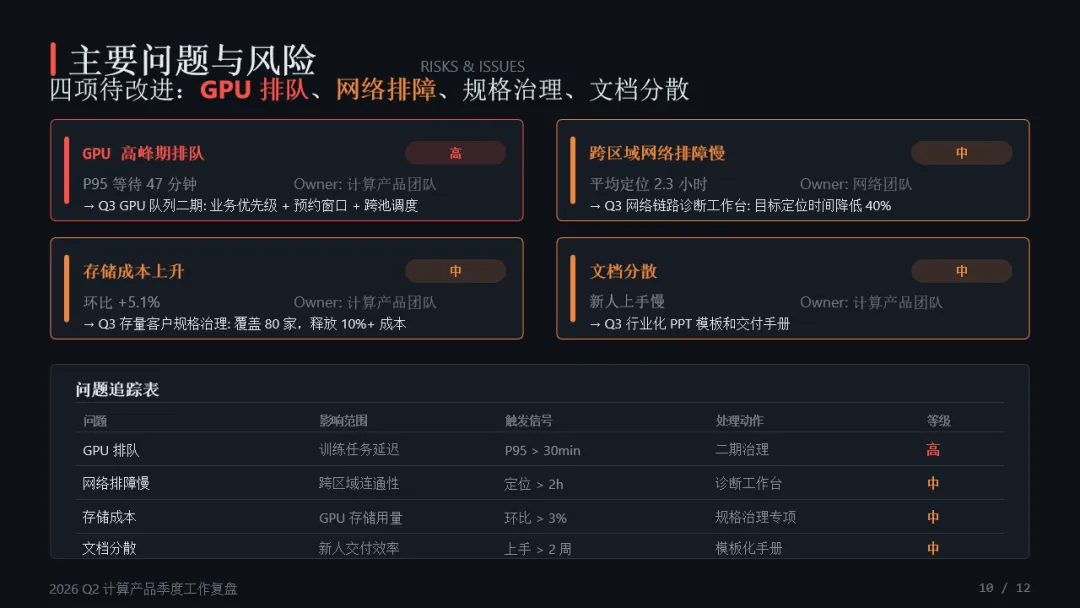Screen dimensions: 1080x608
Task: Click the 存储成本上升 card heading
Action: (x=134, y=271)
